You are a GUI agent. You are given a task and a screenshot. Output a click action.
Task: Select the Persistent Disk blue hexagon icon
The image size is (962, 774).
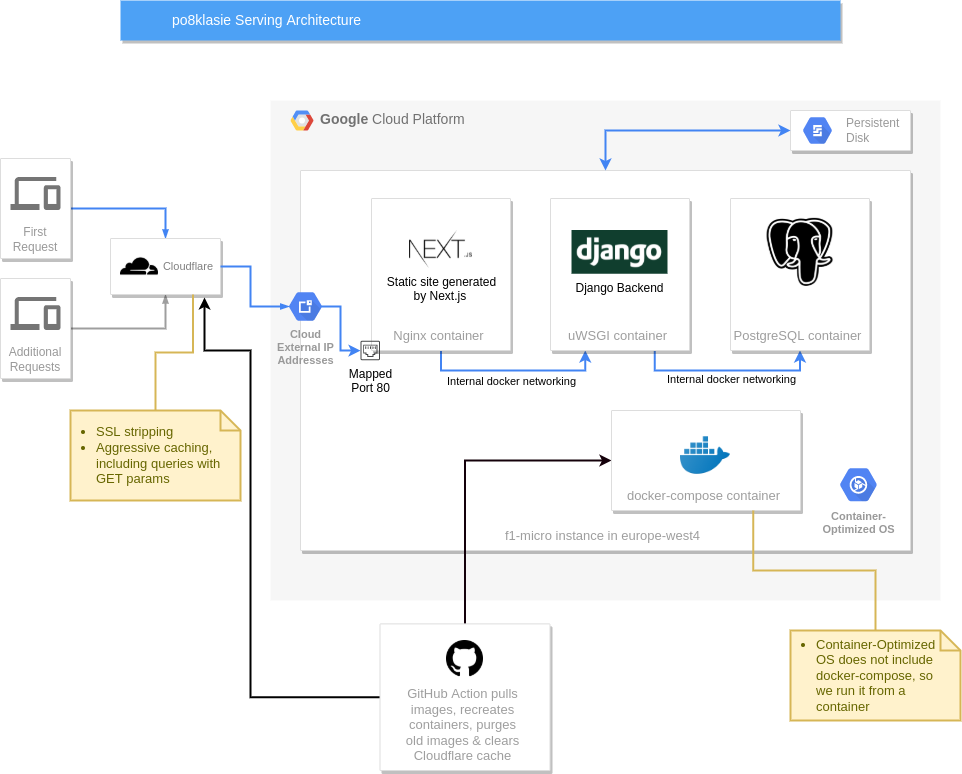pyautogui.click(x=817, y=131)
